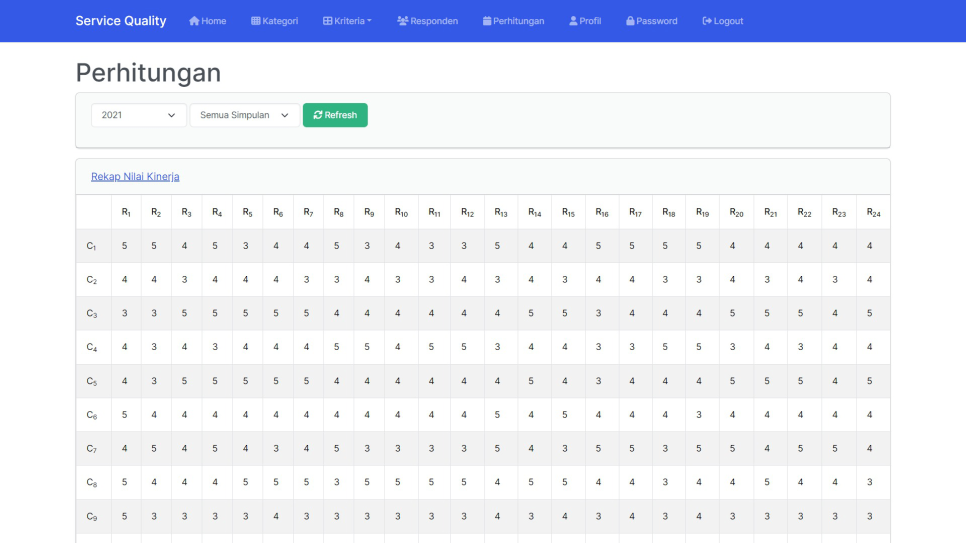
Task: Select the C7 row label
Action: [91, 449]
